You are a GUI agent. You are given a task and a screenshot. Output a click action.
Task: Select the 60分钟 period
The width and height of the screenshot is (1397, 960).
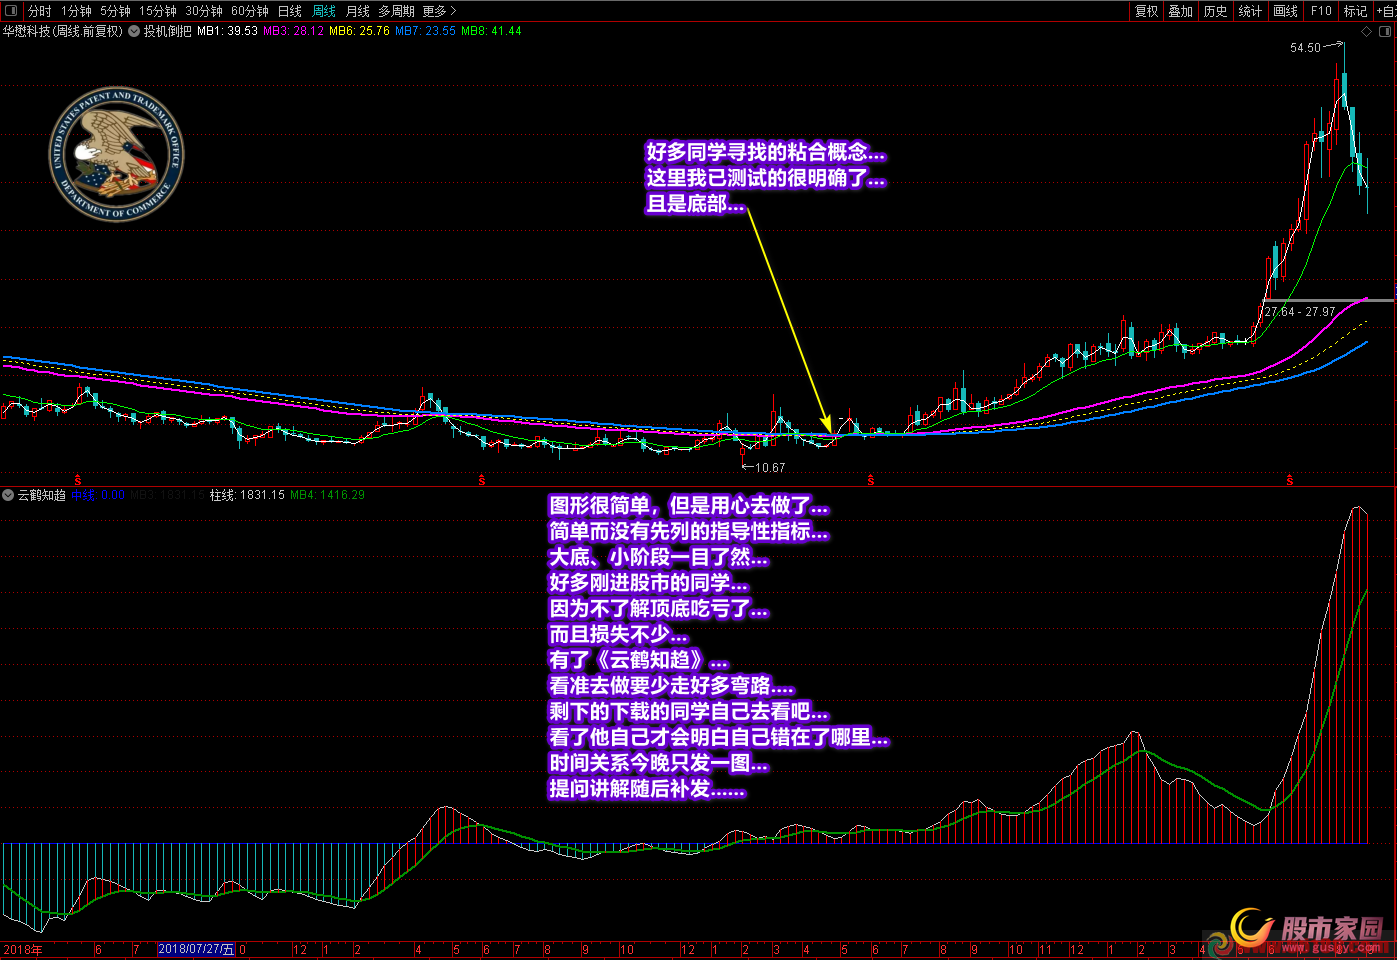(249, 11)
